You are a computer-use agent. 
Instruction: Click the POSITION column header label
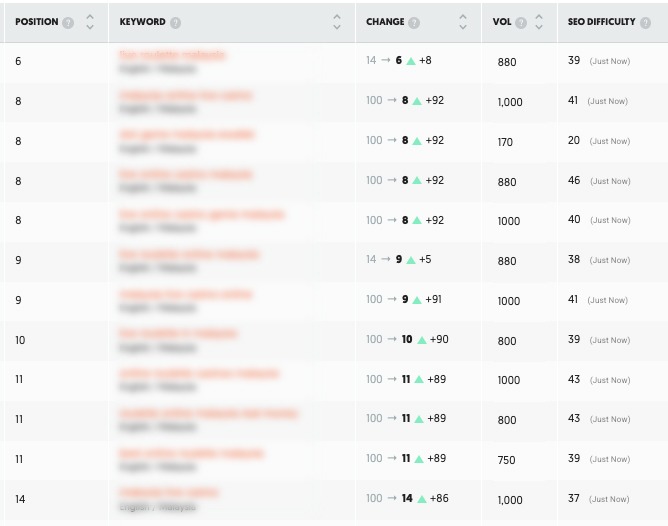click(x=37, y=22)
